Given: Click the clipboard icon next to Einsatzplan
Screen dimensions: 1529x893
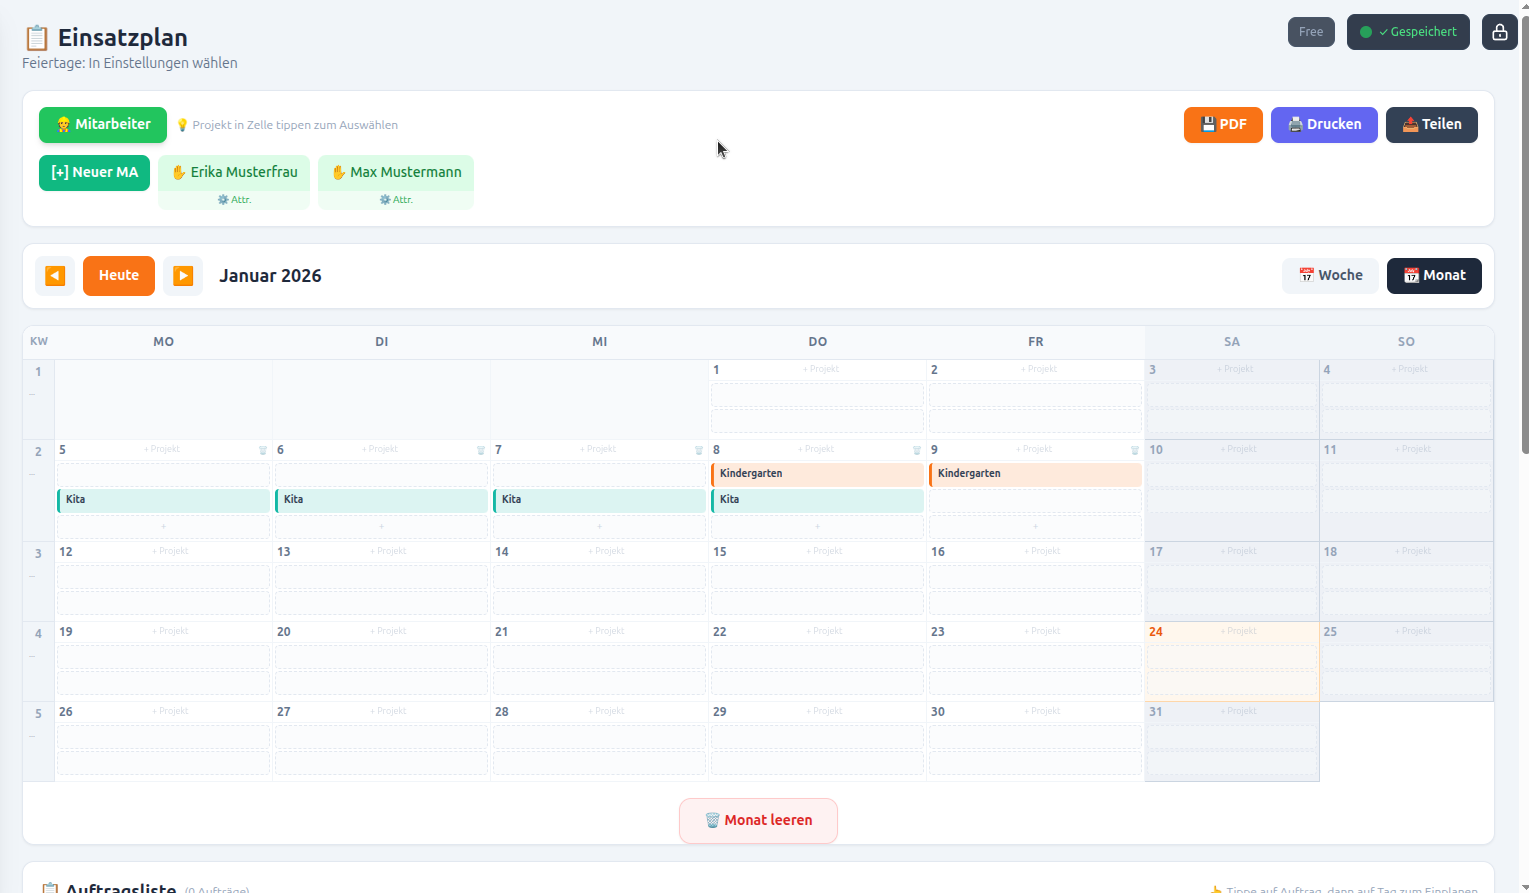Looking at the screenshot, I should (36, 37).
